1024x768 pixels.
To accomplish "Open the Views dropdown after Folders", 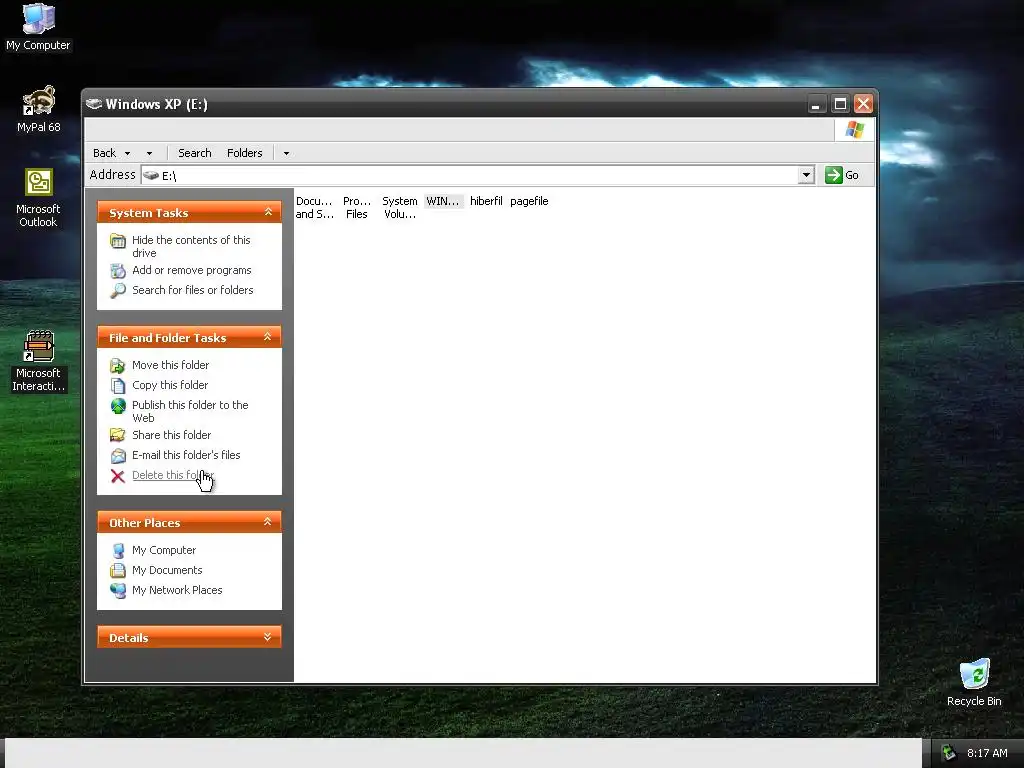I will tap(286, 153).
